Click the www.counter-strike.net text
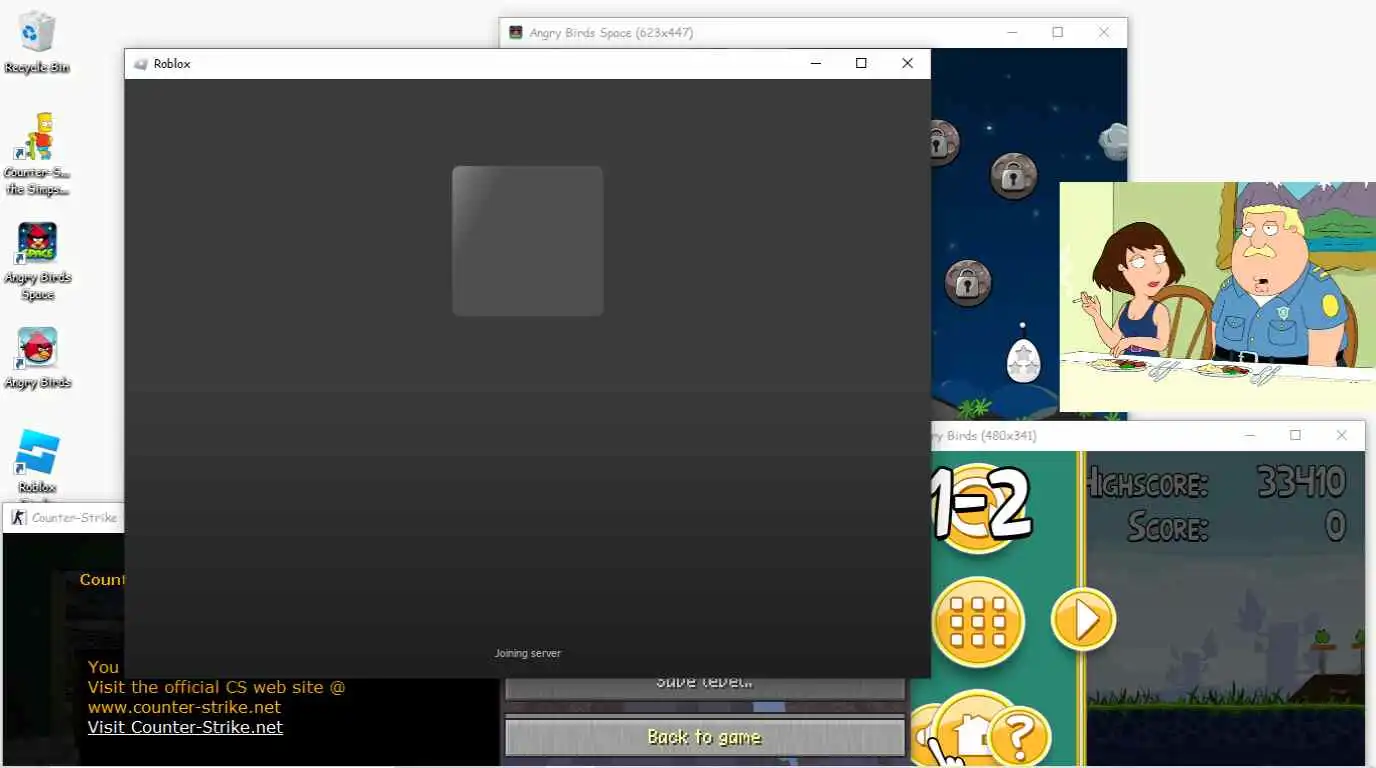This screenshot has height=768, width=1376. [184, 707]
